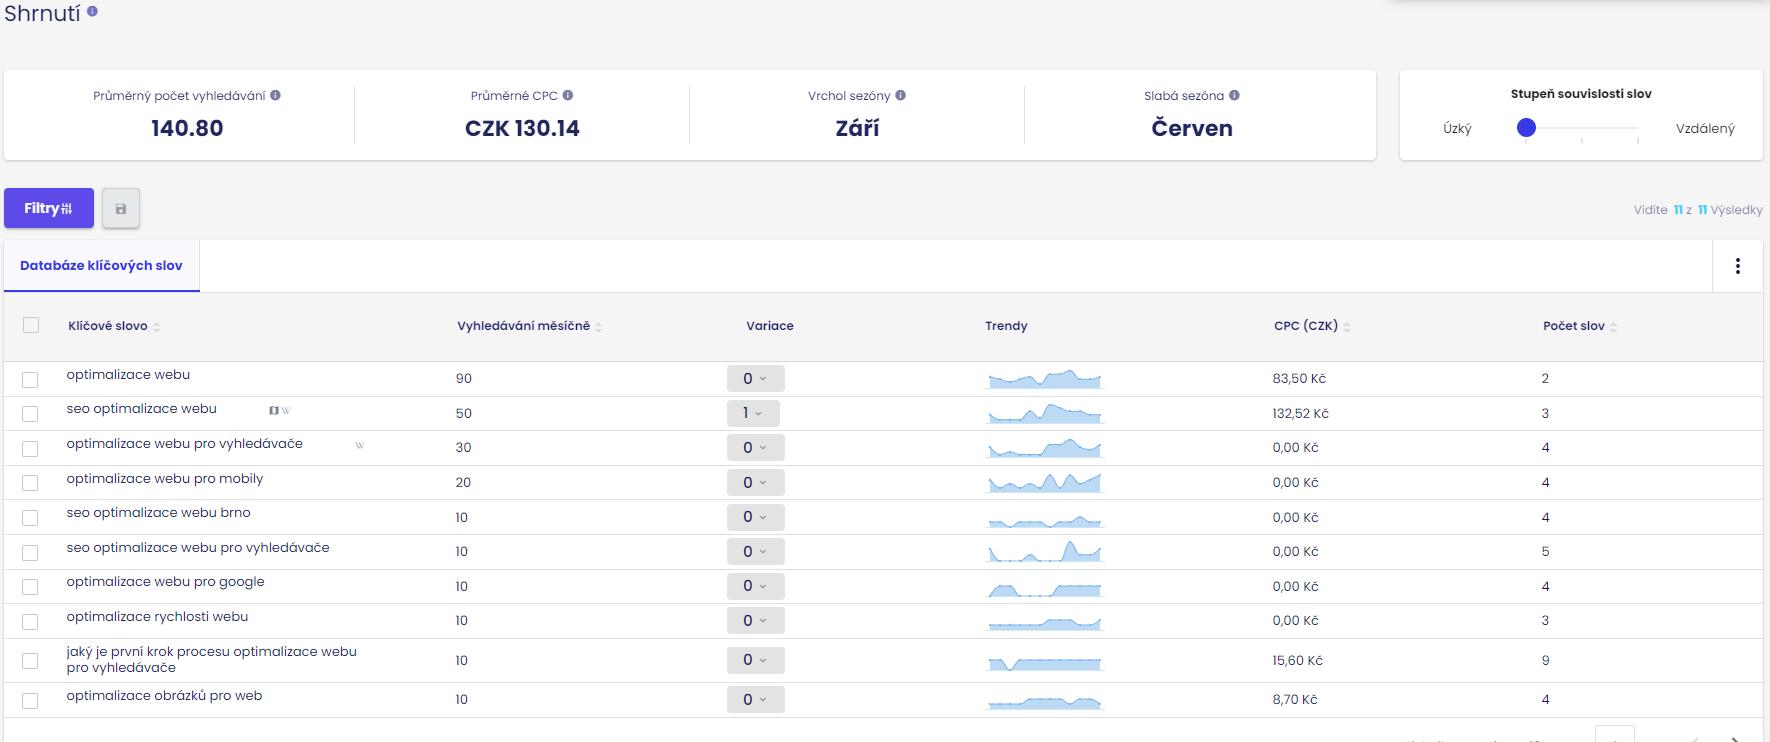Click info icon beside Průměrný počet vyhledávání

275,96
